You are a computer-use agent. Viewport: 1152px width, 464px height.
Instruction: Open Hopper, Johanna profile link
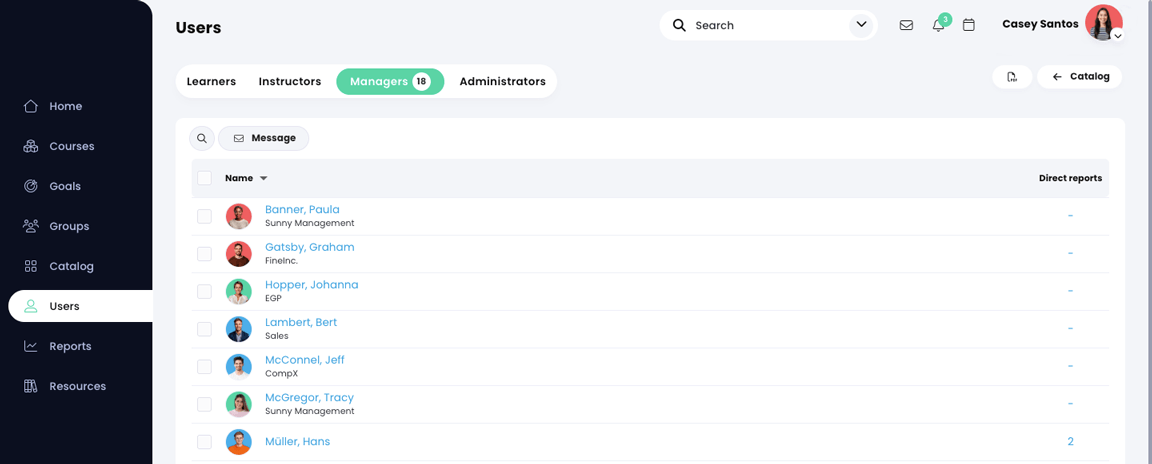(312, 285)
